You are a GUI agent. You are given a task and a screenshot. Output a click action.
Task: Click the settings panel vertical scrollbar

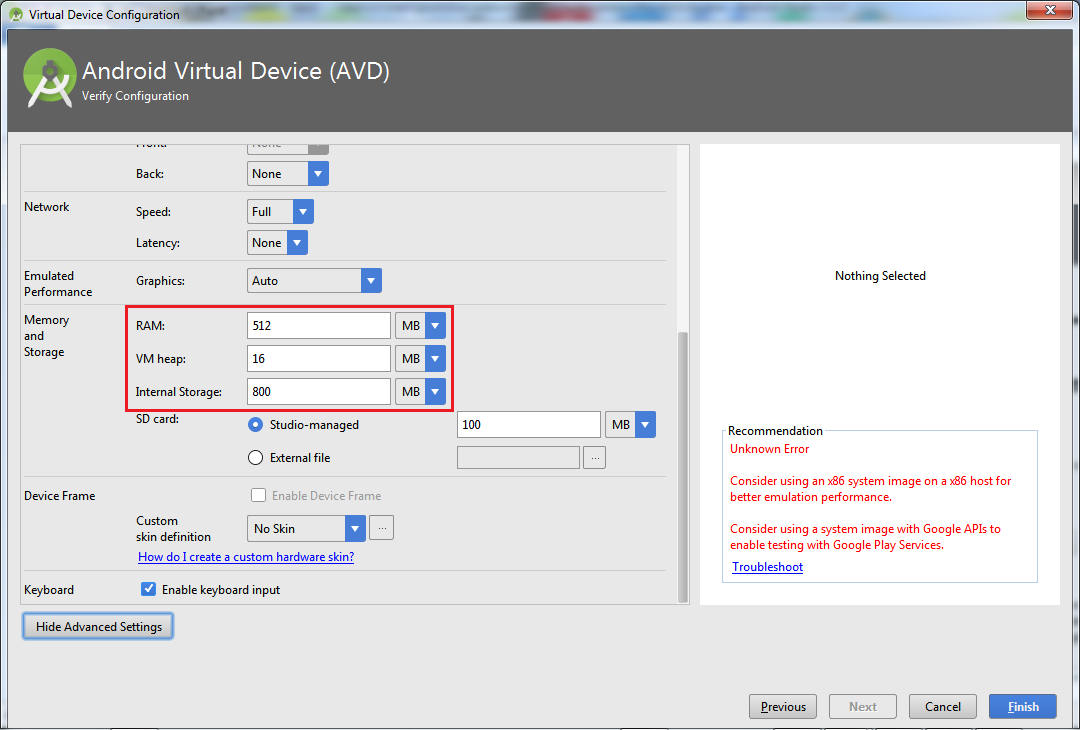pos(682,467)
